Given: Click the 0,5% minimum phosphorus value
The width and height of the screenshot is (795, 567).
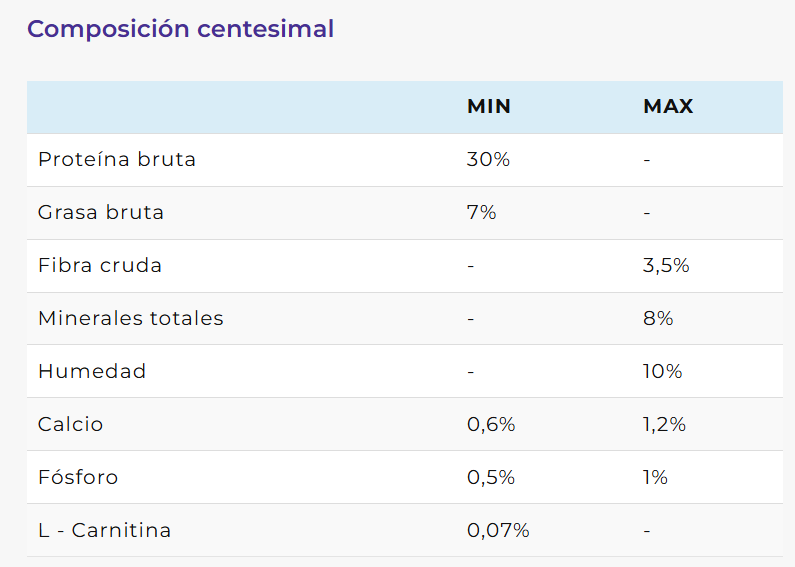Looking at the screenshot, I should (491, 478).
